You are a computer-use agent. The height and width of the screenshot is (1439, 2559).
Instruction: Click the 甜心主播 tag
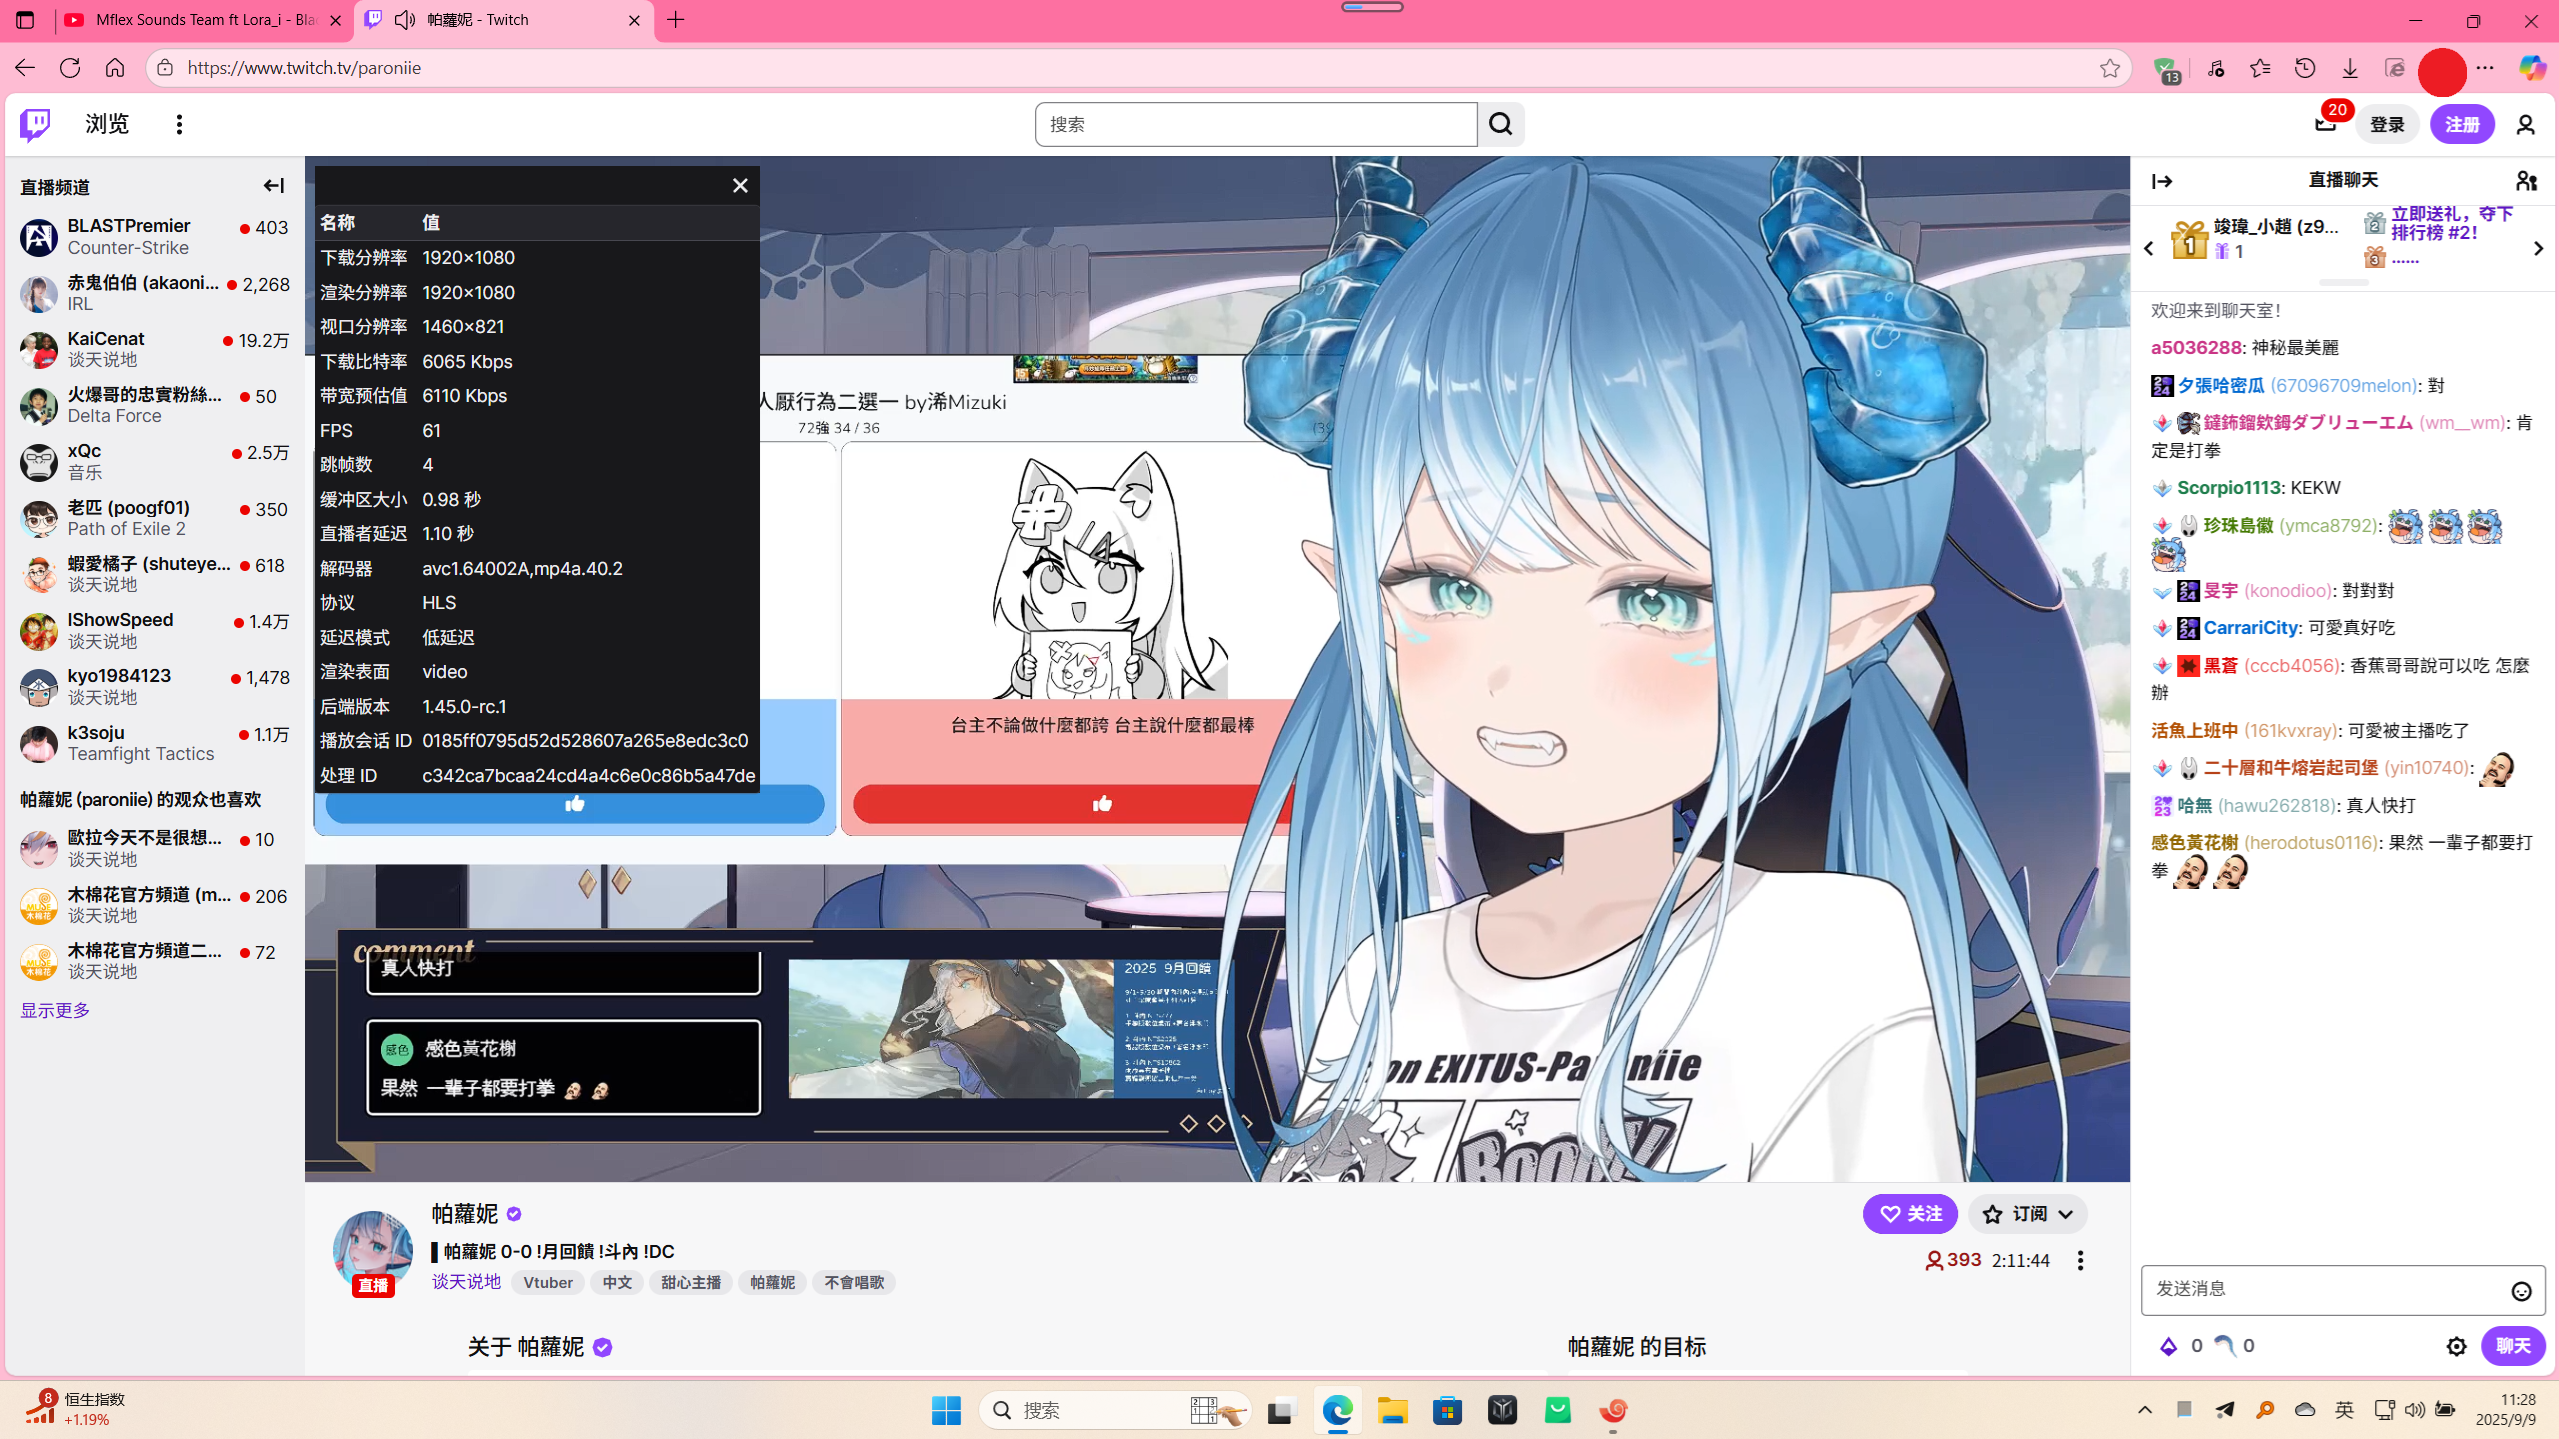pyautogui.click(x=690, y=1282)
